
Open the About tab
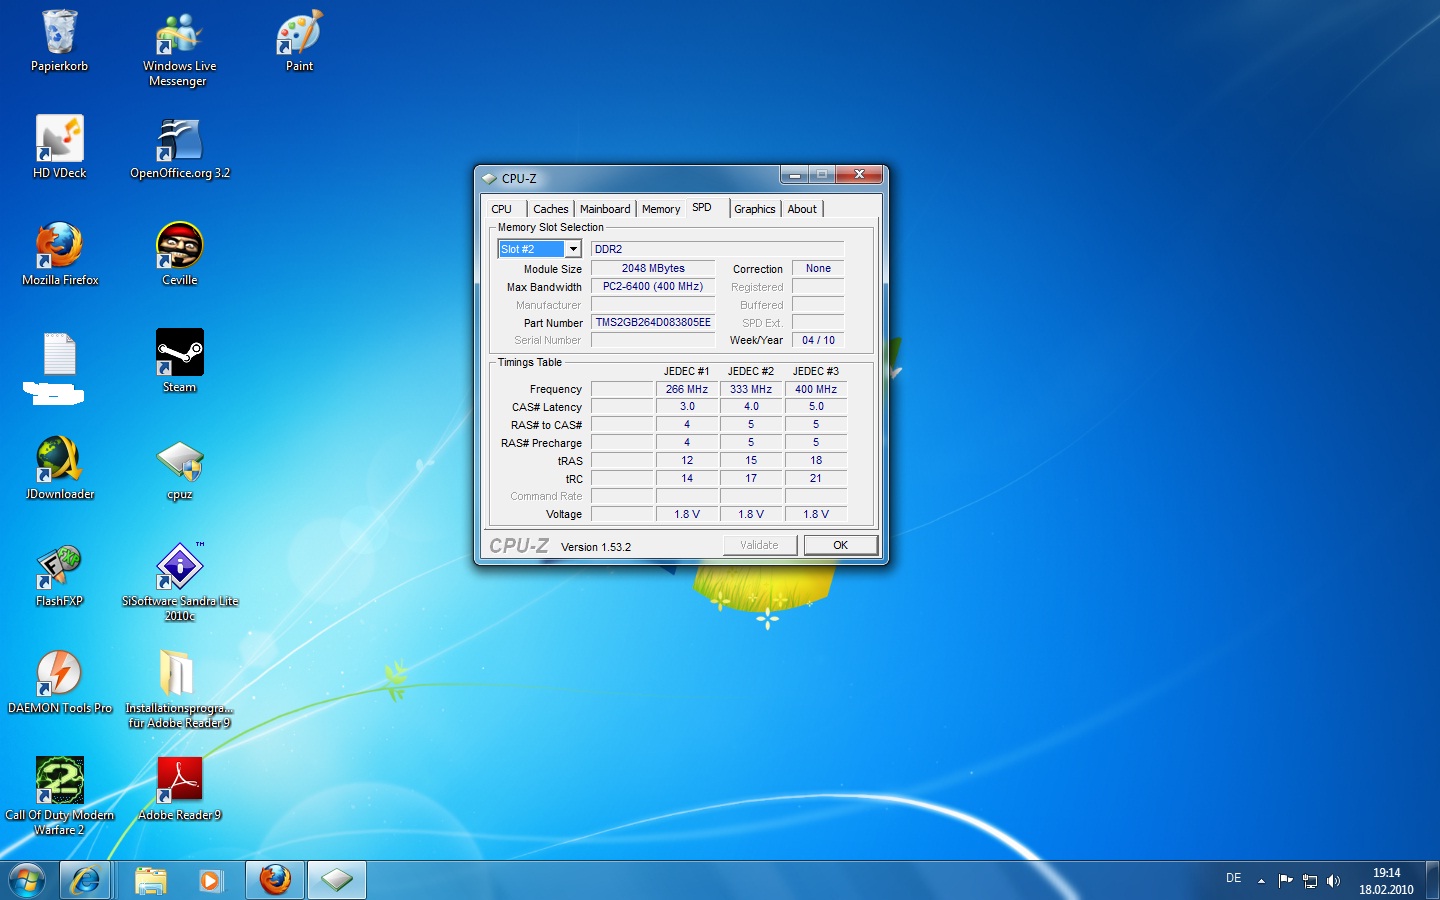coord(802,209)
